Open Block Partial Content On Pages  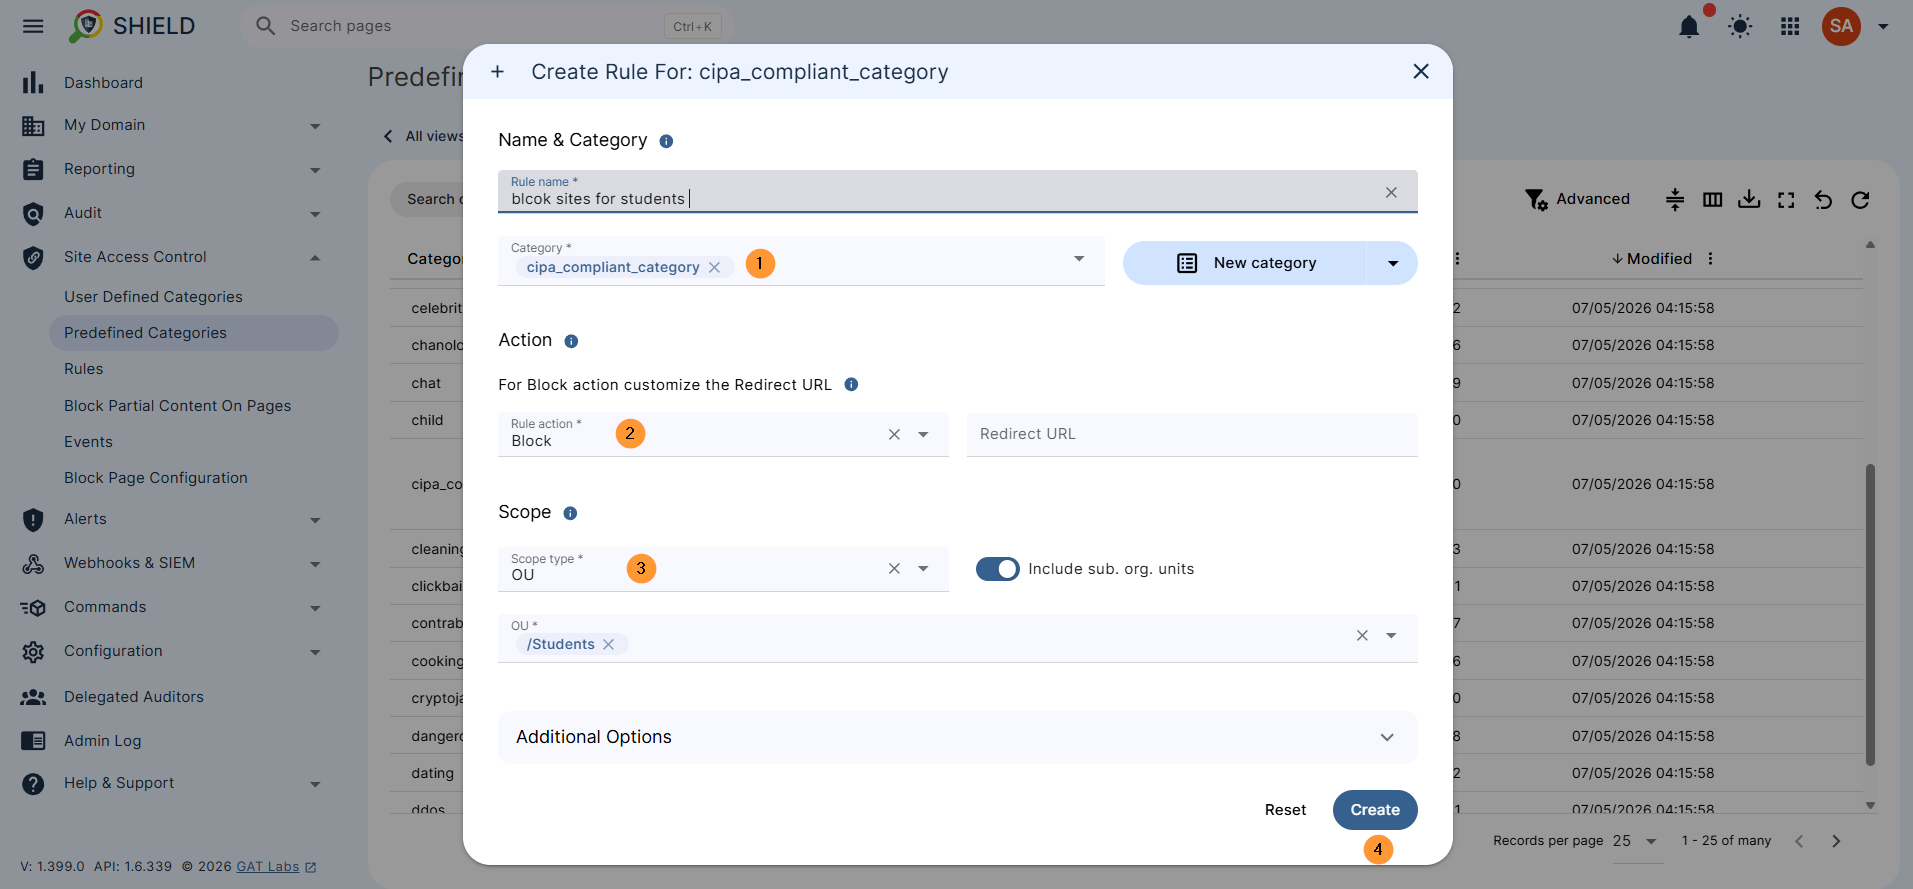pyautogui.click(x=178, y=406)
